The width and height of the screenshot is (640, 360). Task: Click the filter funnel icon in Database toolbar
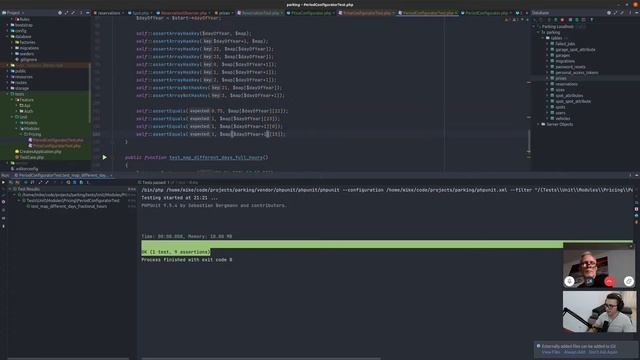tap(592, 20)
